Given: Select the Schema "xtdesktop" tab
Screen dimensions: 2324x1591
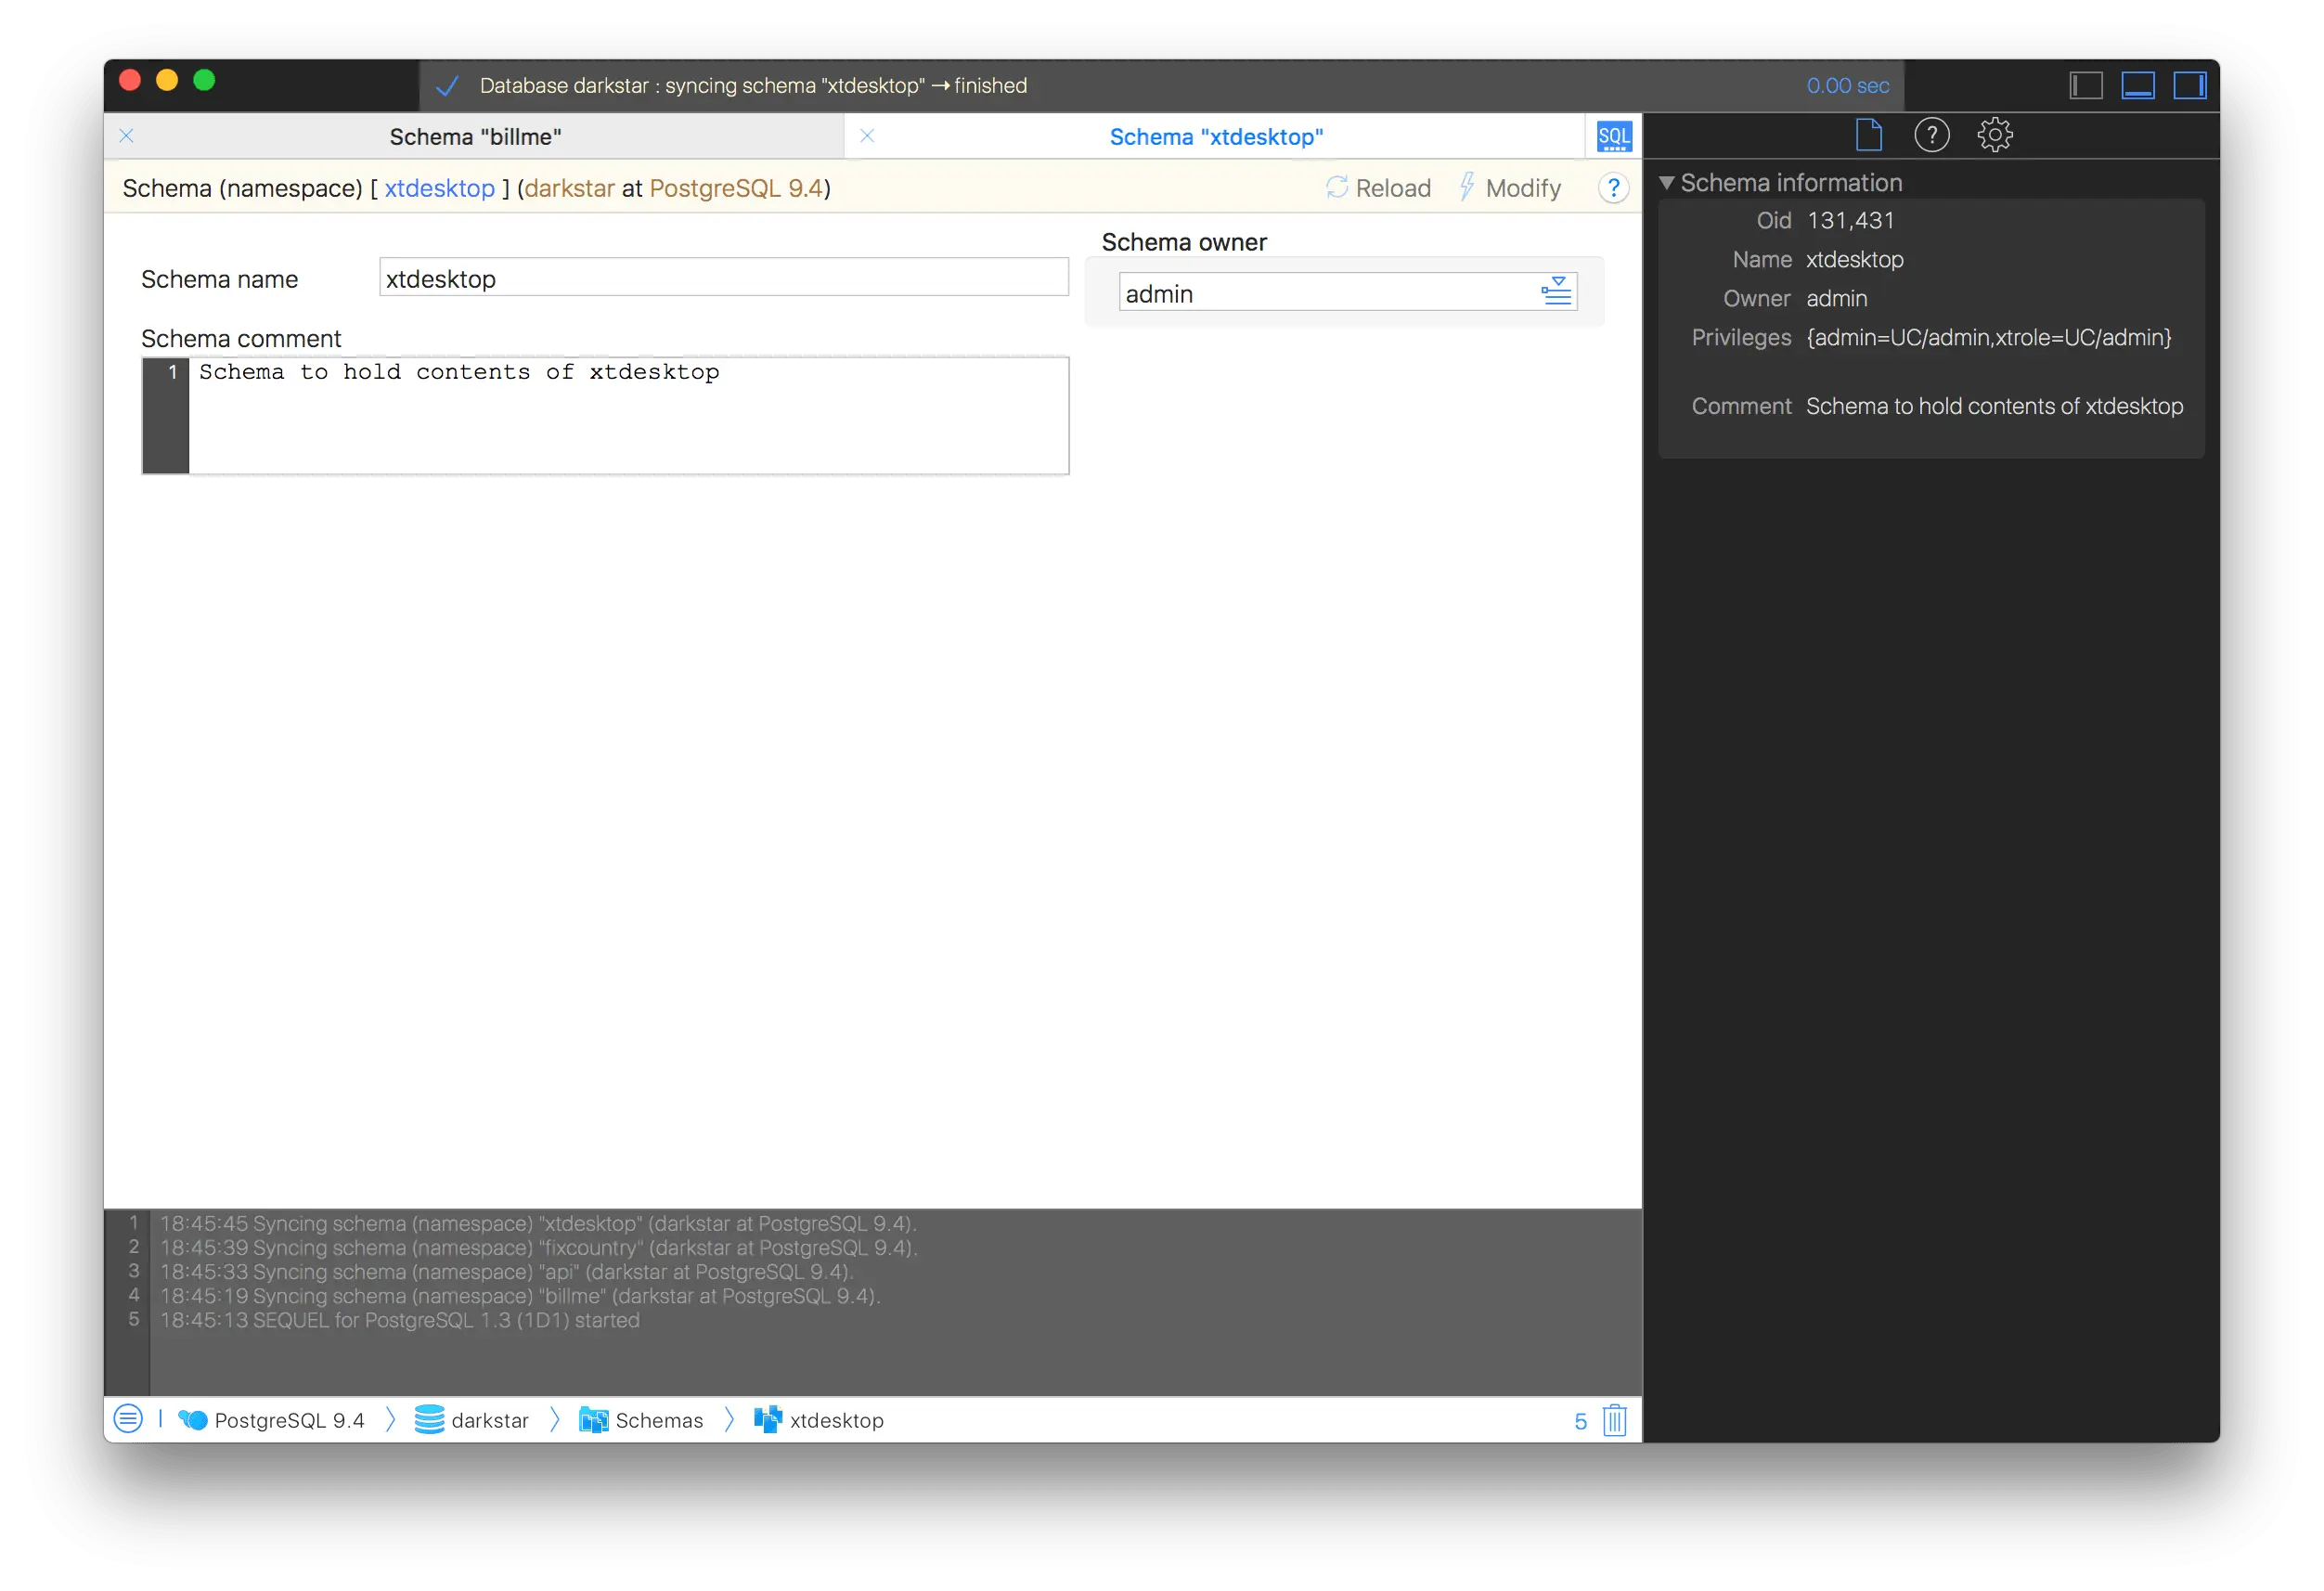Looking at the screenshot, I should point(1216,137).
